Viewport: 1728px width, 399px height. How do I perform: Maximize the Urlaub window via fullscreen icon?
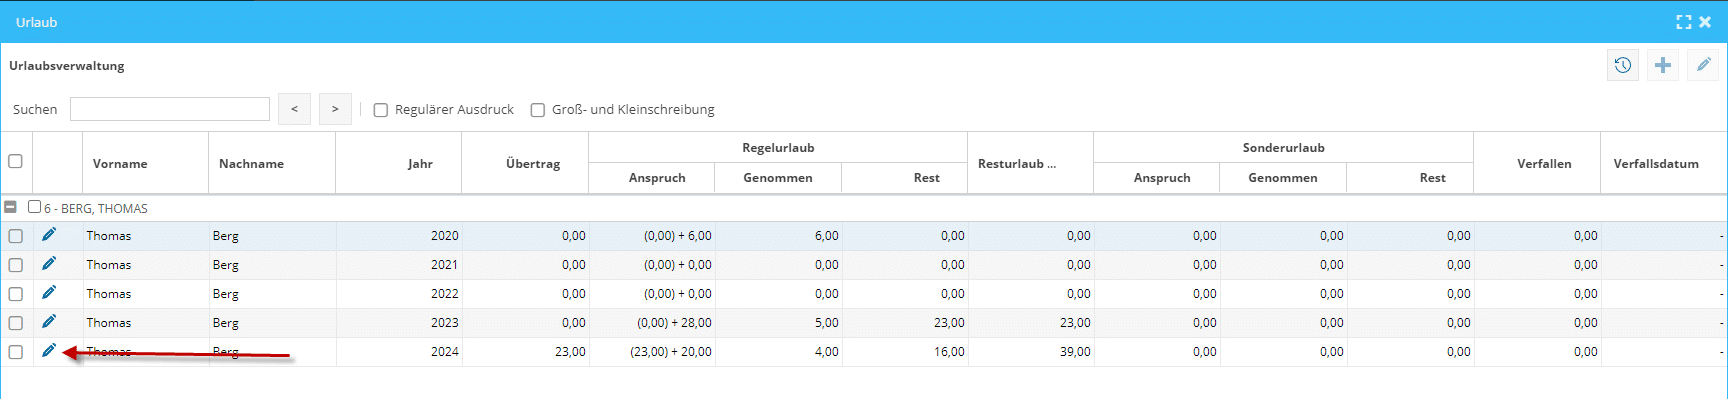point(1684,22)
